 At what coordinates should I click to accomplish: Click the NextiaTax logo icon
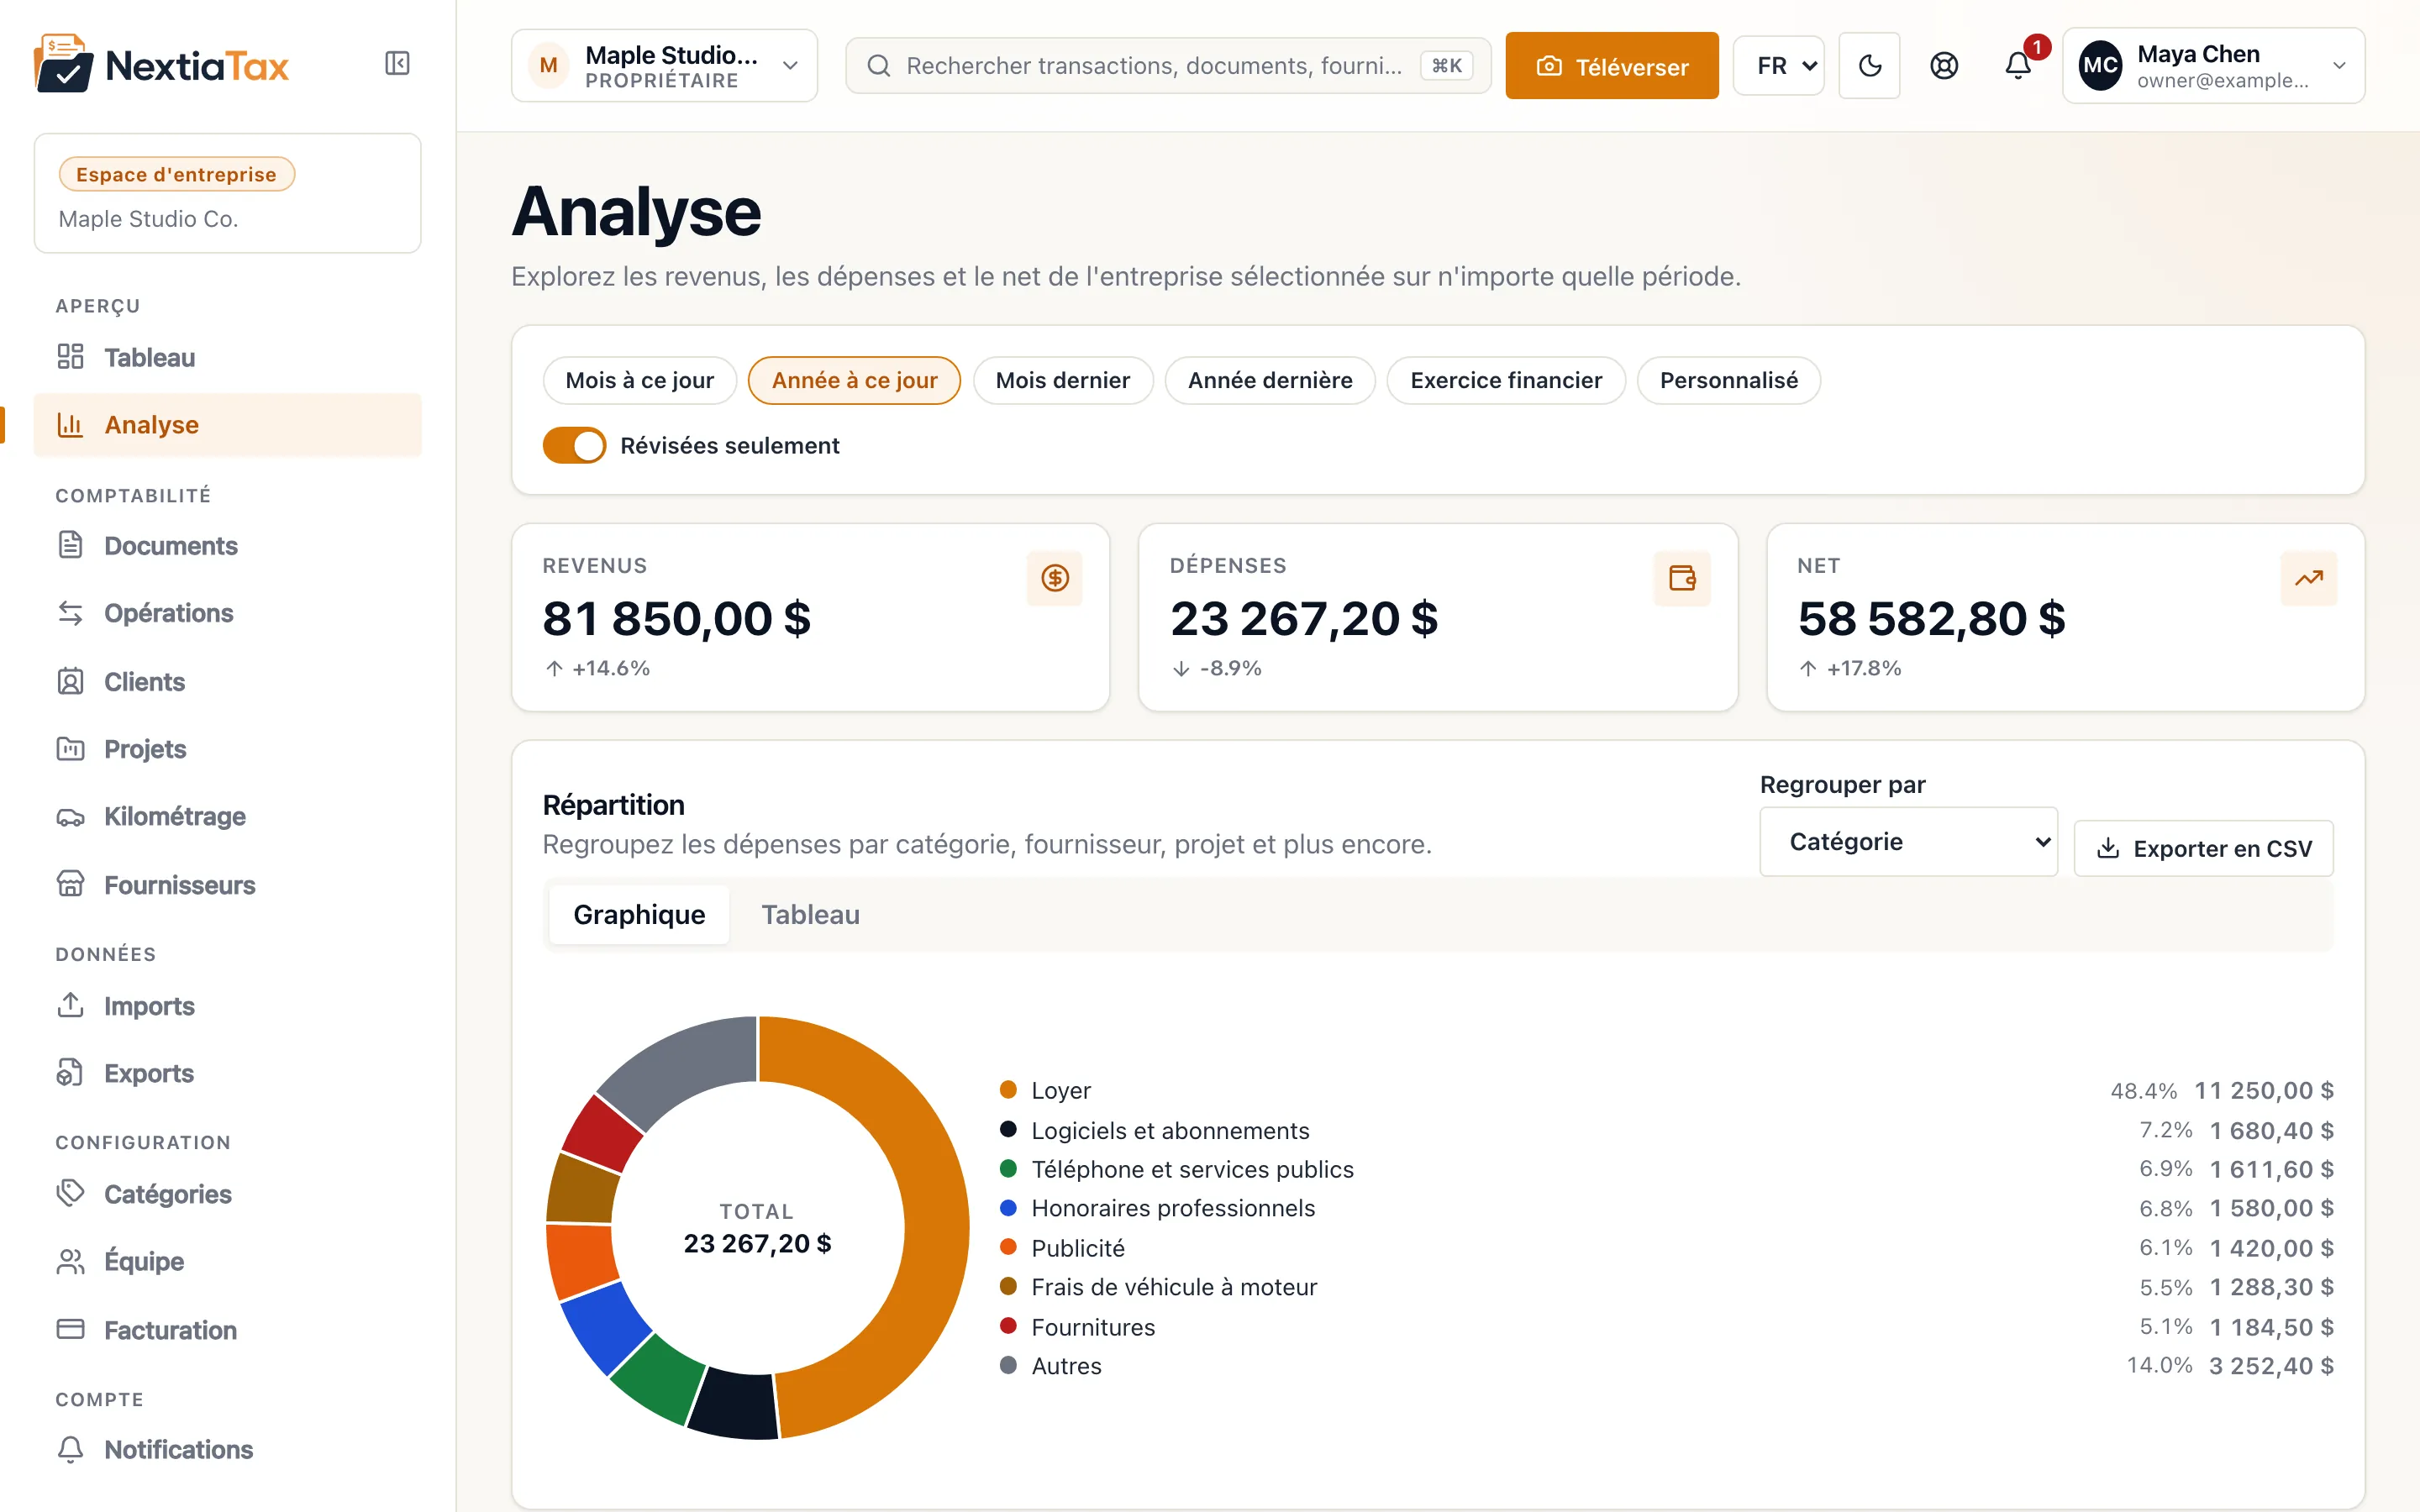click(x=63, y=64)
